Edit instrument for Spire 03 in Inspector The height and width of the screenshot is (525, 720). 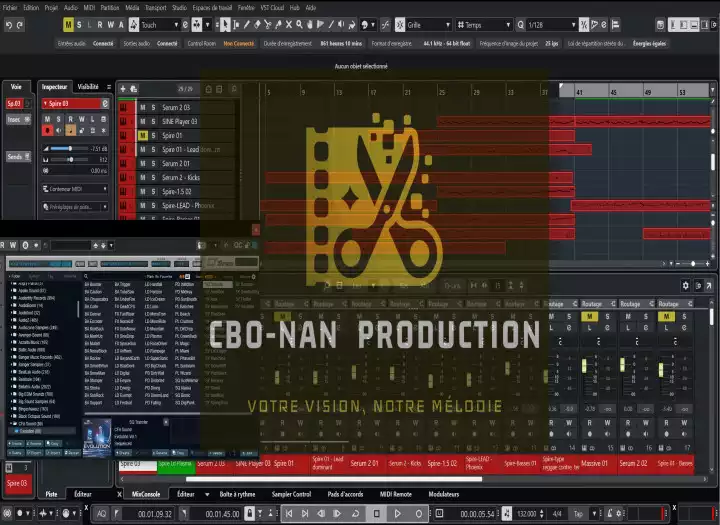click(105, 103)
